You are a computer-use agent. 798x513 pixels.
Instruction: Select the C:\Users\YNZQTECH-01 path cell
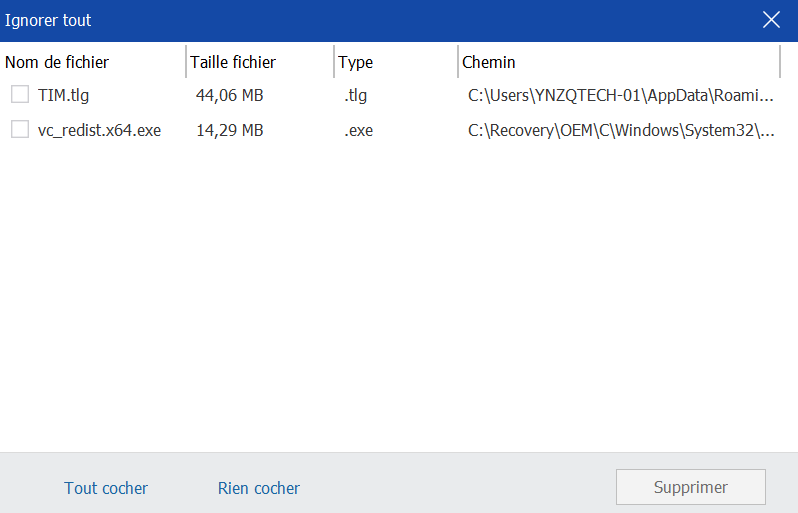[x=621, y=95]
